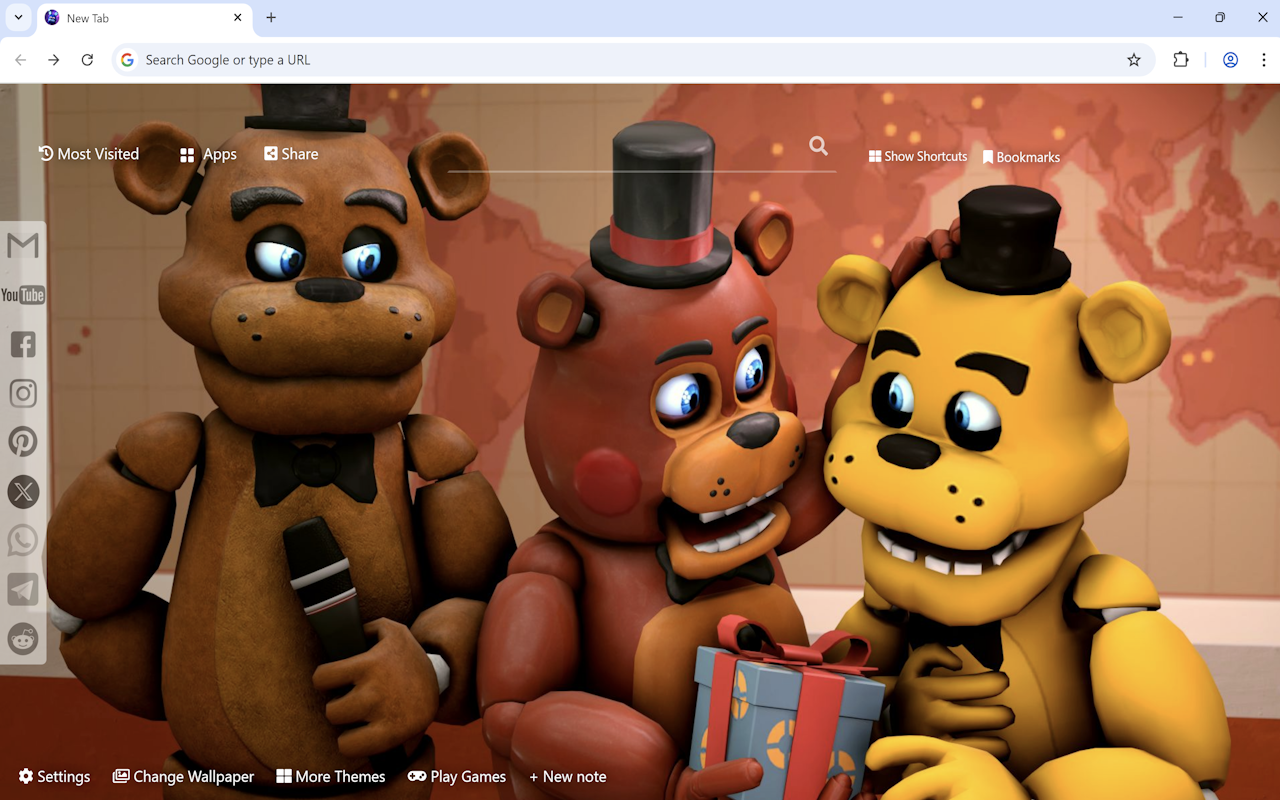
Task: Open Reddit from the sidebar
Action: [22, 638]
